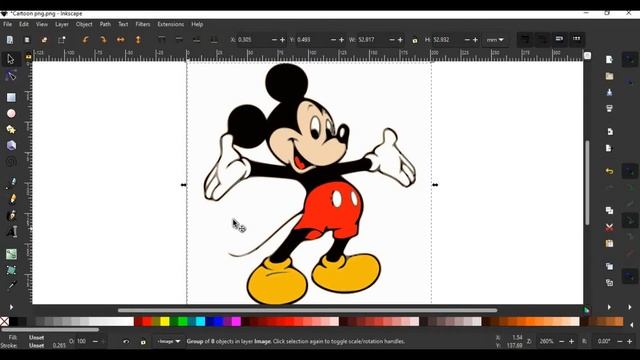Expand snap bar overflow arrow

point(630,307)
